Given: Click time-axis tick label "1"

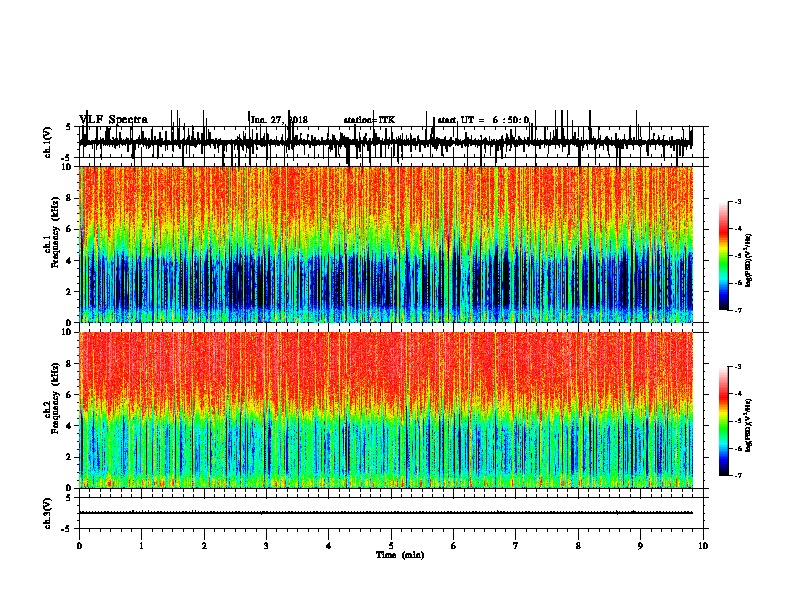Looking at the screenshot, I should click(142, 546).
